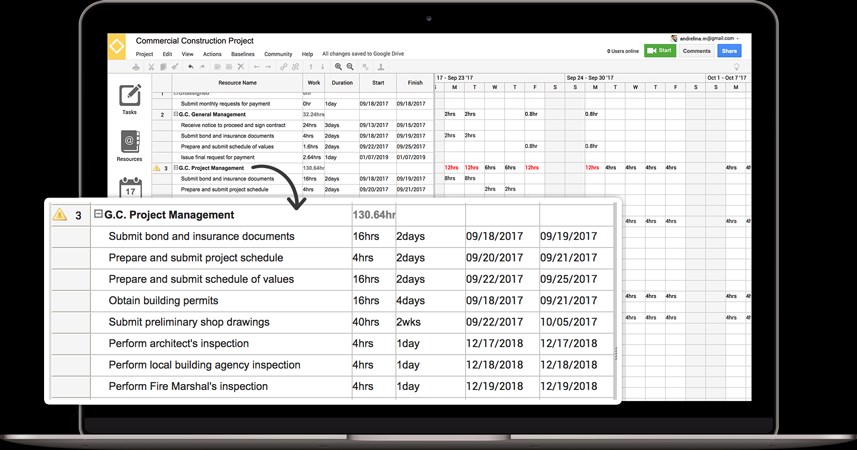The width and height of the screenshot is (857, 450).
Task: Click the Redo arrow icon
Action: point(202,67)
